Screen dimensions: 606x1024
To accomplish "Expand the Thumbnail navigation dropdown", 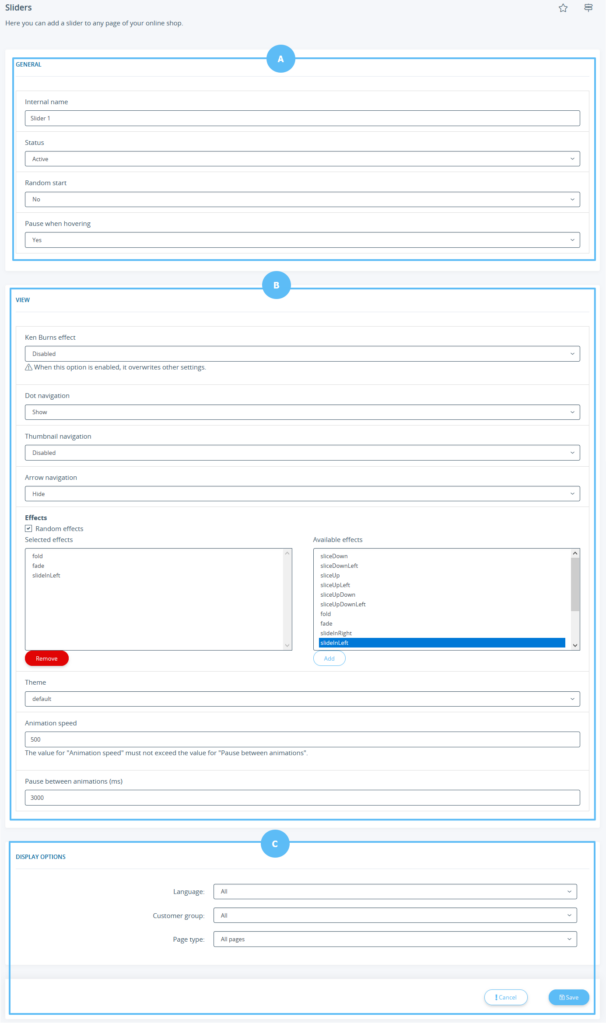I will (302, 452).
